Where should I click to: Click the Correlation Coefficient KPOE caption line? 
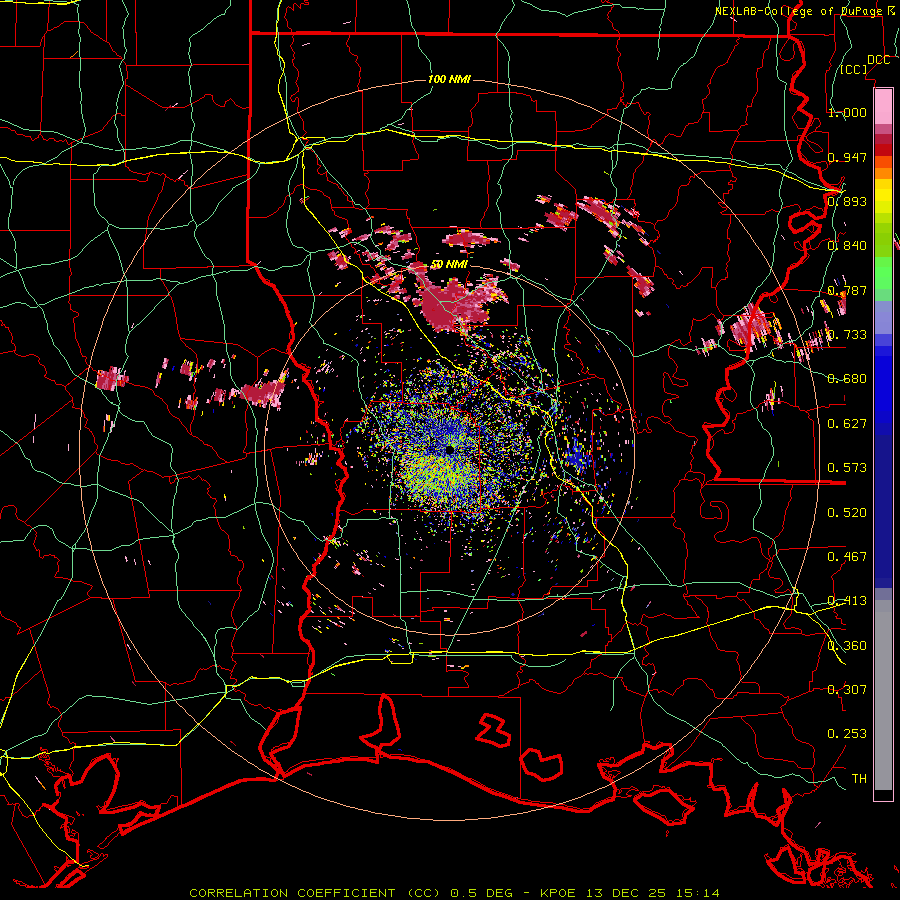(x=454, y=893)
